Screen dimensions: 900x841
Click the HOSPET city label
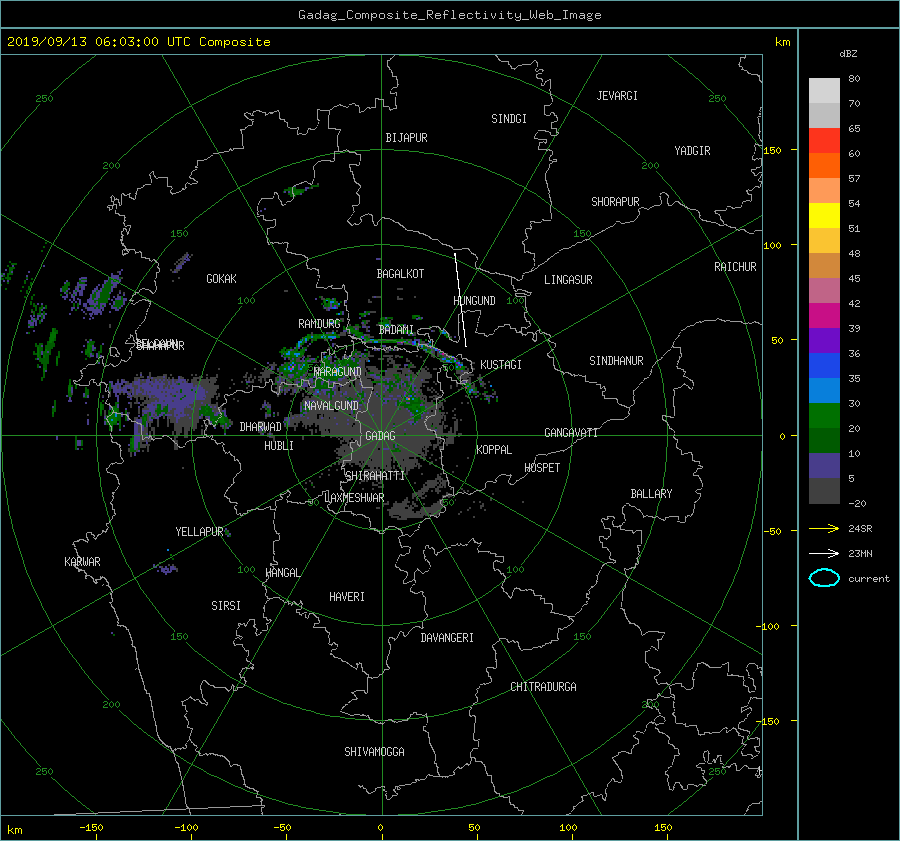coord(542,468)
